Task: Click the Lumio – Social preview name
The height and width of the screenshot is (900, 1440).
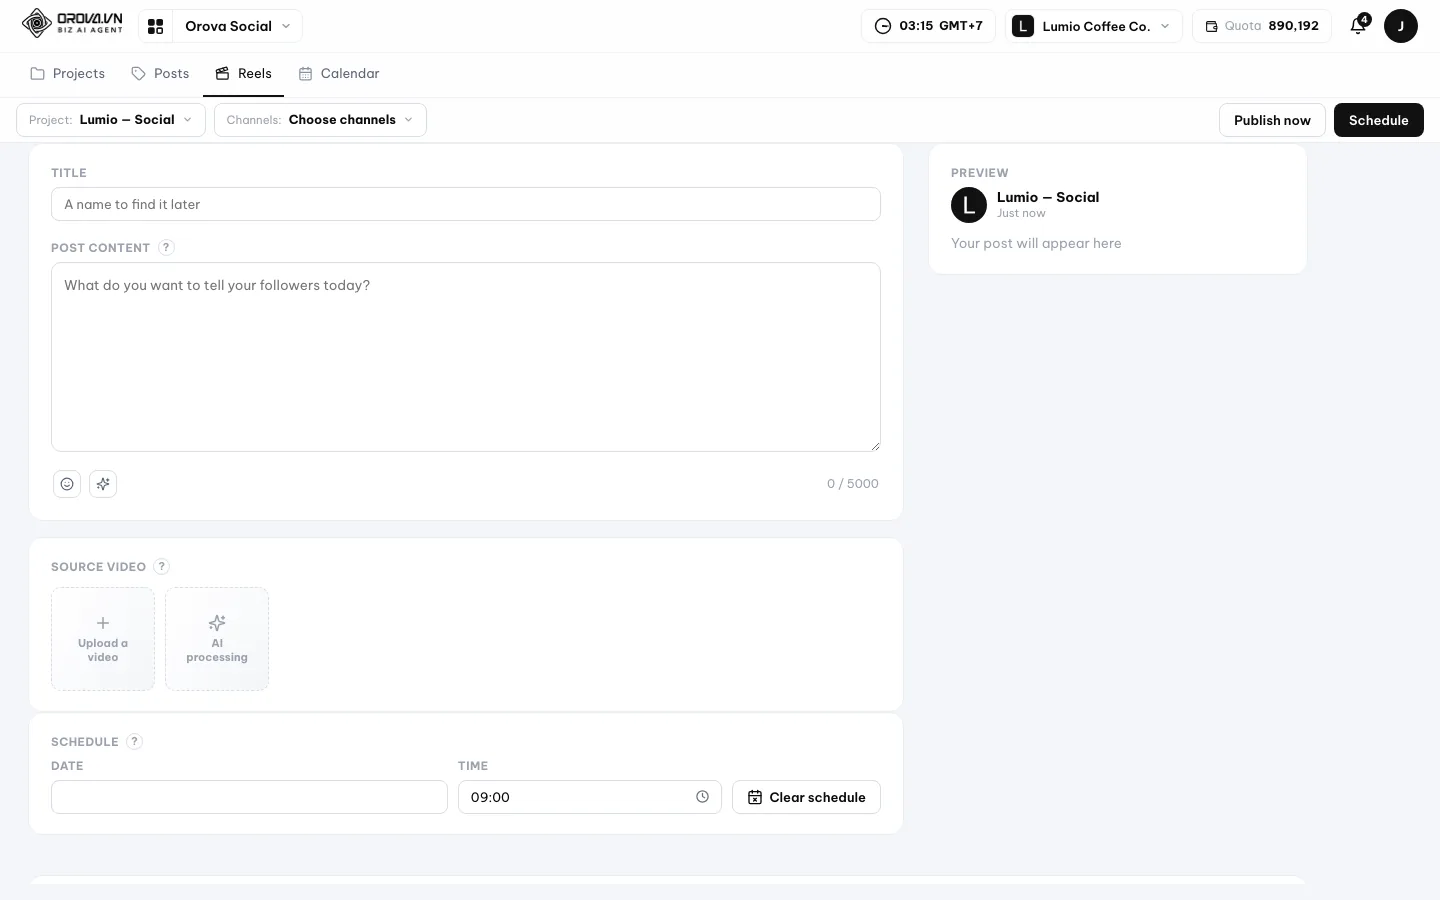Action: click(x=1048, y=197)
